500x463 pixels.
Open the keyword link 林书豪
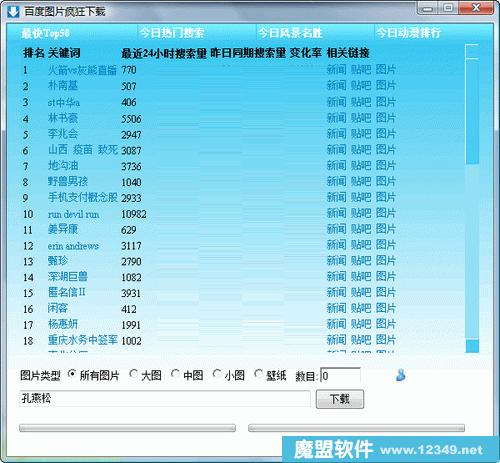(63, 118)
